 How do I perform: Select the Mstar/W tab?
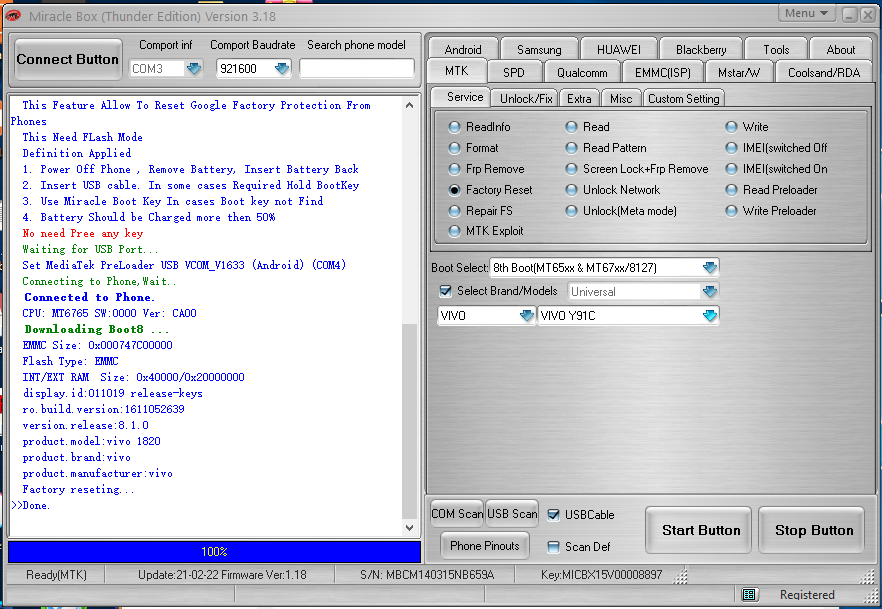(739, 73)
